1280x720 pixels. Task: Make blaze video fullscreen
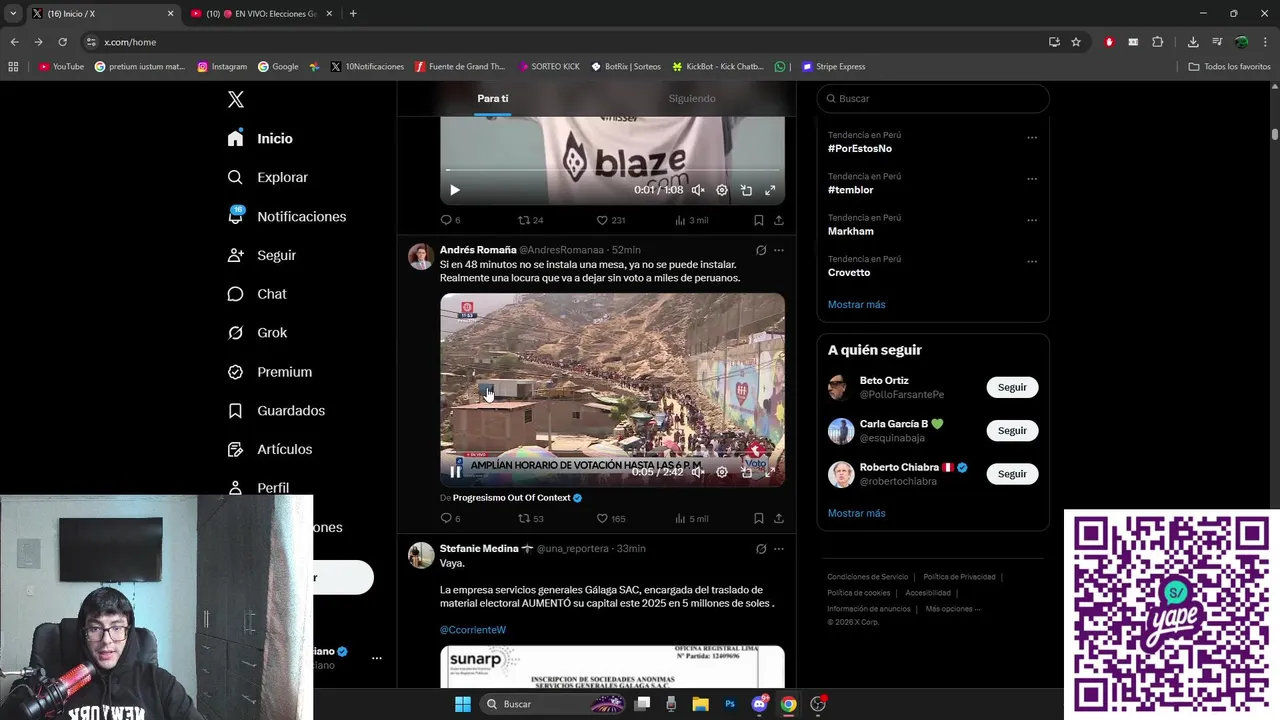click(x=770, y=190)
